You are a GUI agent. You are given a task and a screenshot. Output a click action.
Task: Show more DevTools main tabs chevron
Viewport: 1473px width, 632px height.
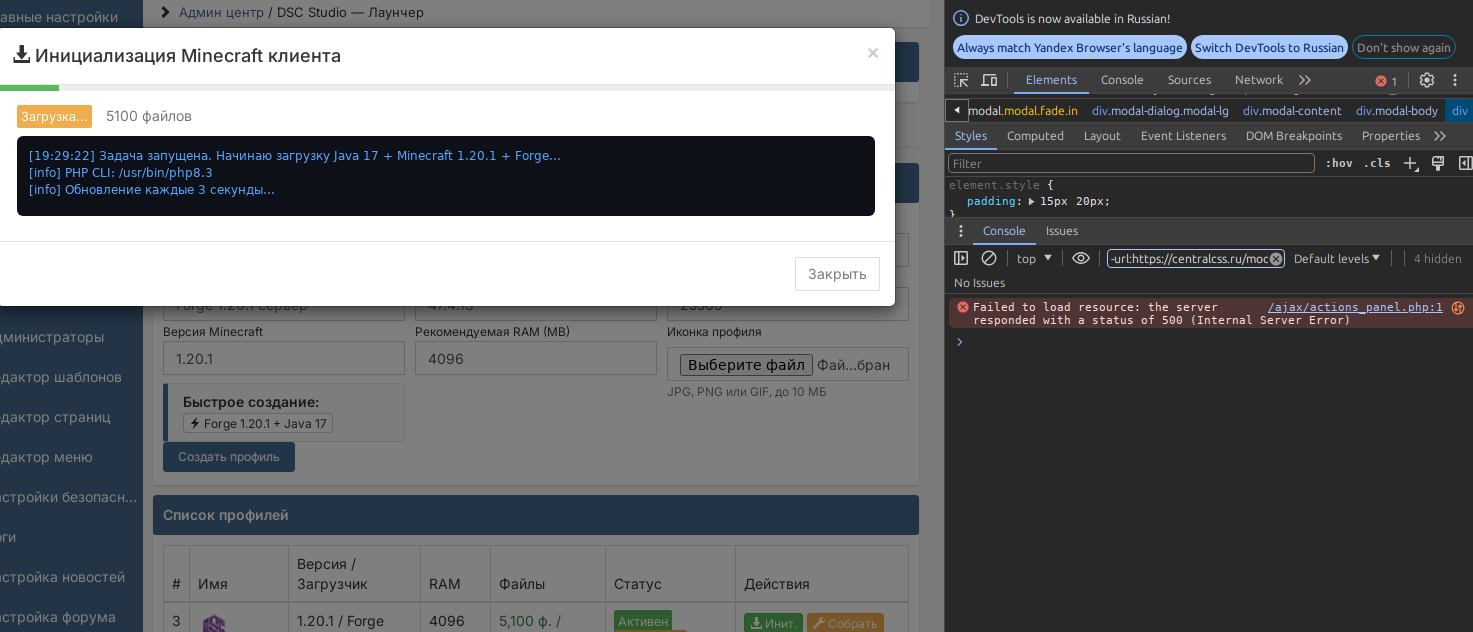pos(1305,80)
